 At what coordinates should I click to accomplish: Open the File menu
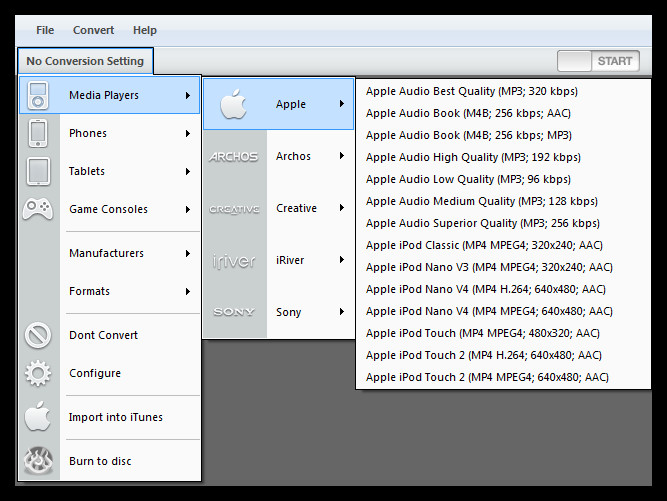pyautogui.click(x=45, y=30)
